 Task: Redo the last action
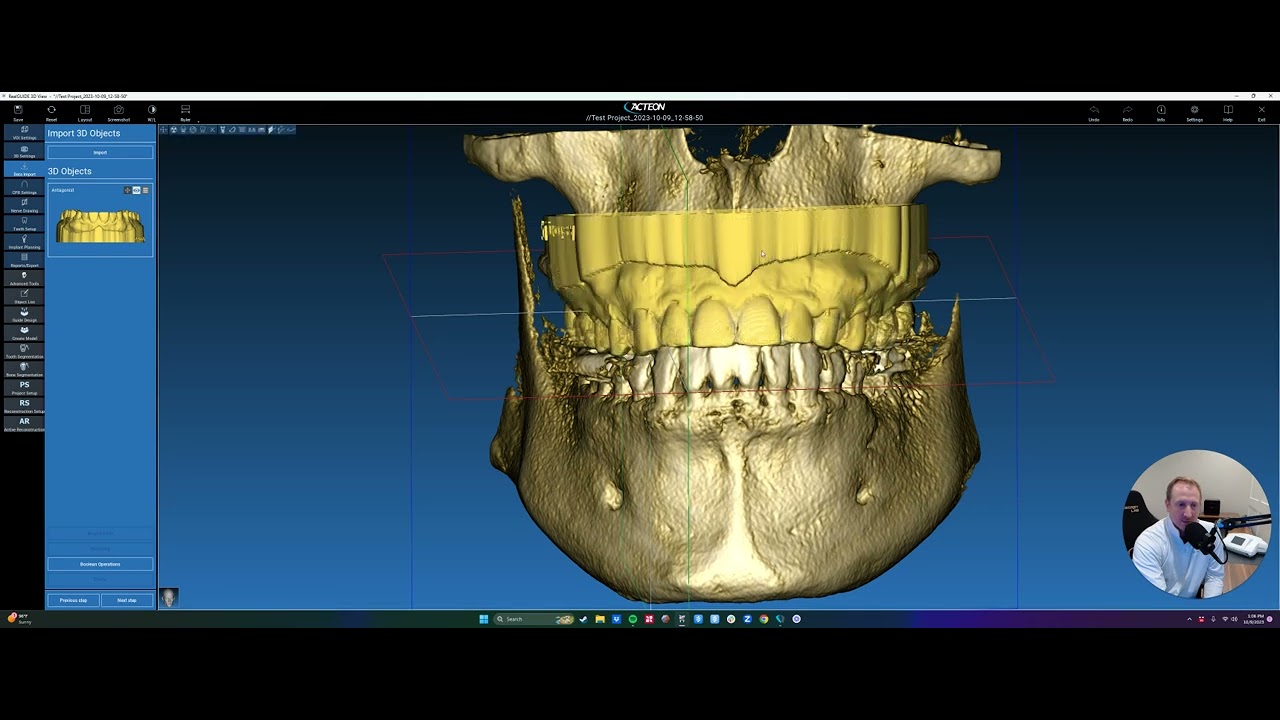coord(1127,112)
